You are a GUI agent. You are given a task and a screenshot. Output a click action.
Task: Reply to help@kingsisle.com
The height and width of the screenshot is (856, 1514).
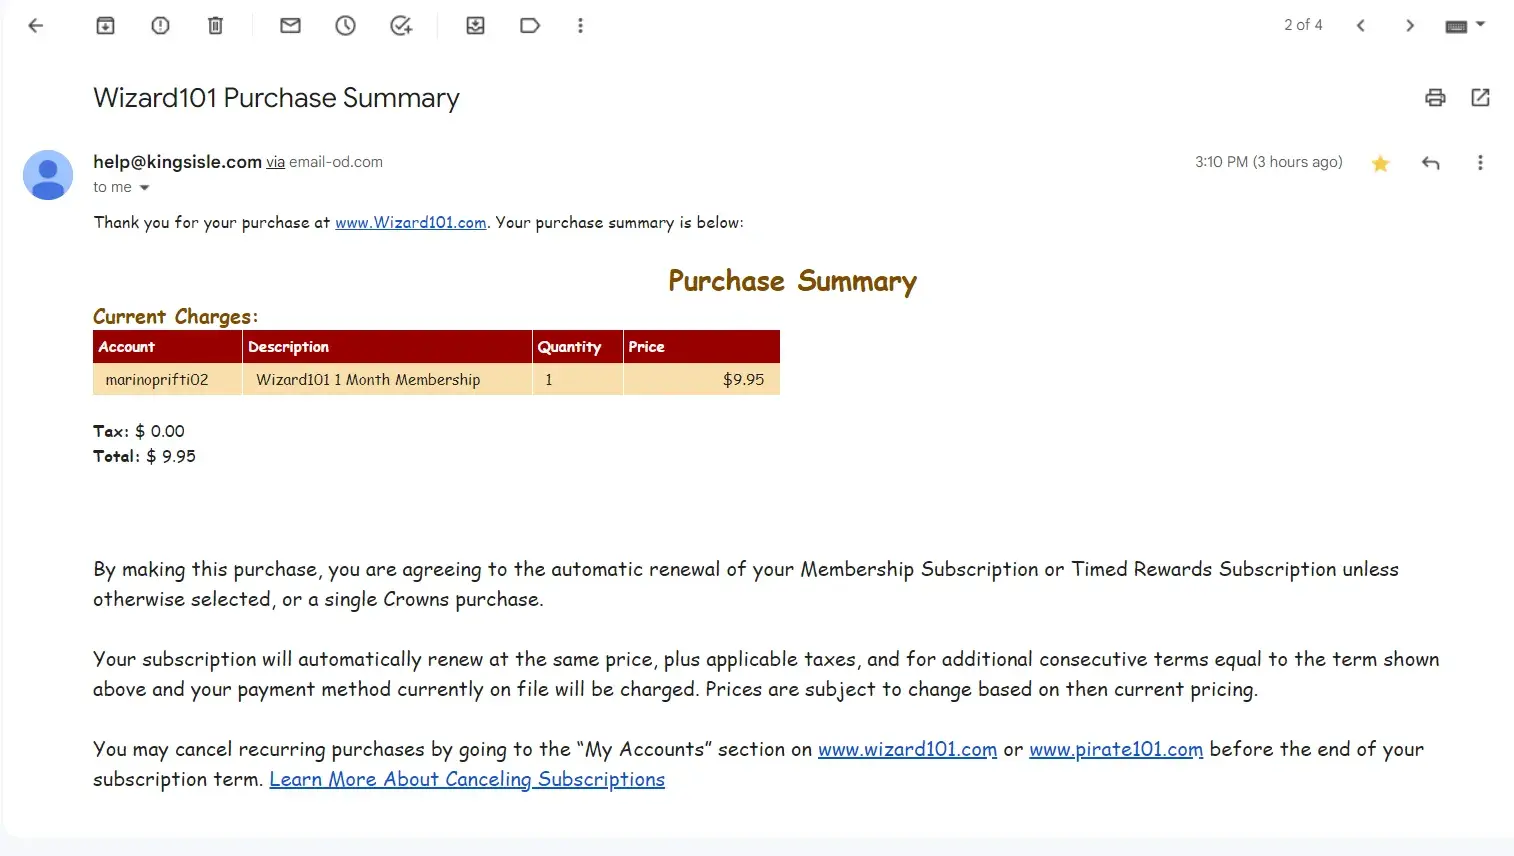1430,163
